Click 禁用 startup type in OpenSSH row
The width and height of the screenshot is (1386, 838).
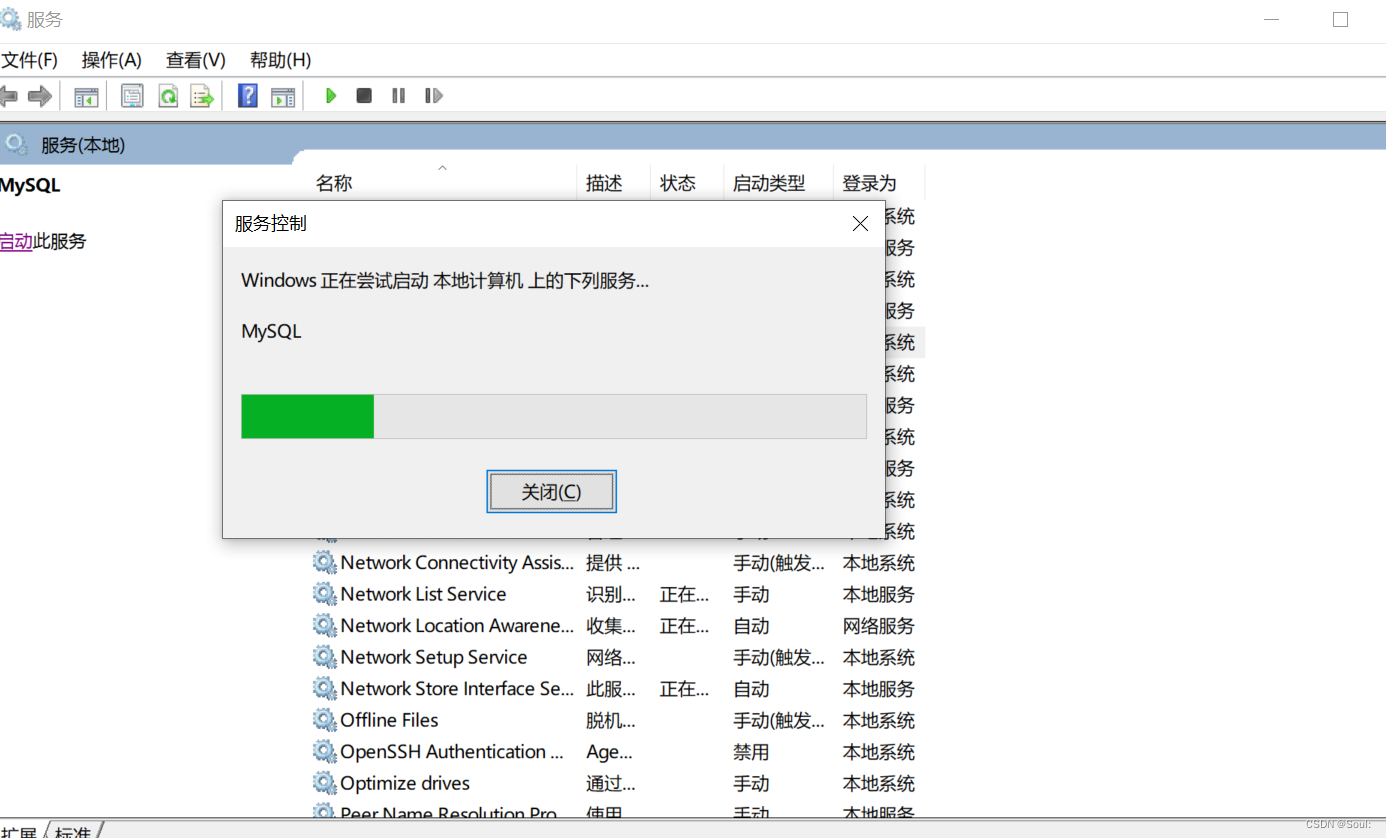751,752
